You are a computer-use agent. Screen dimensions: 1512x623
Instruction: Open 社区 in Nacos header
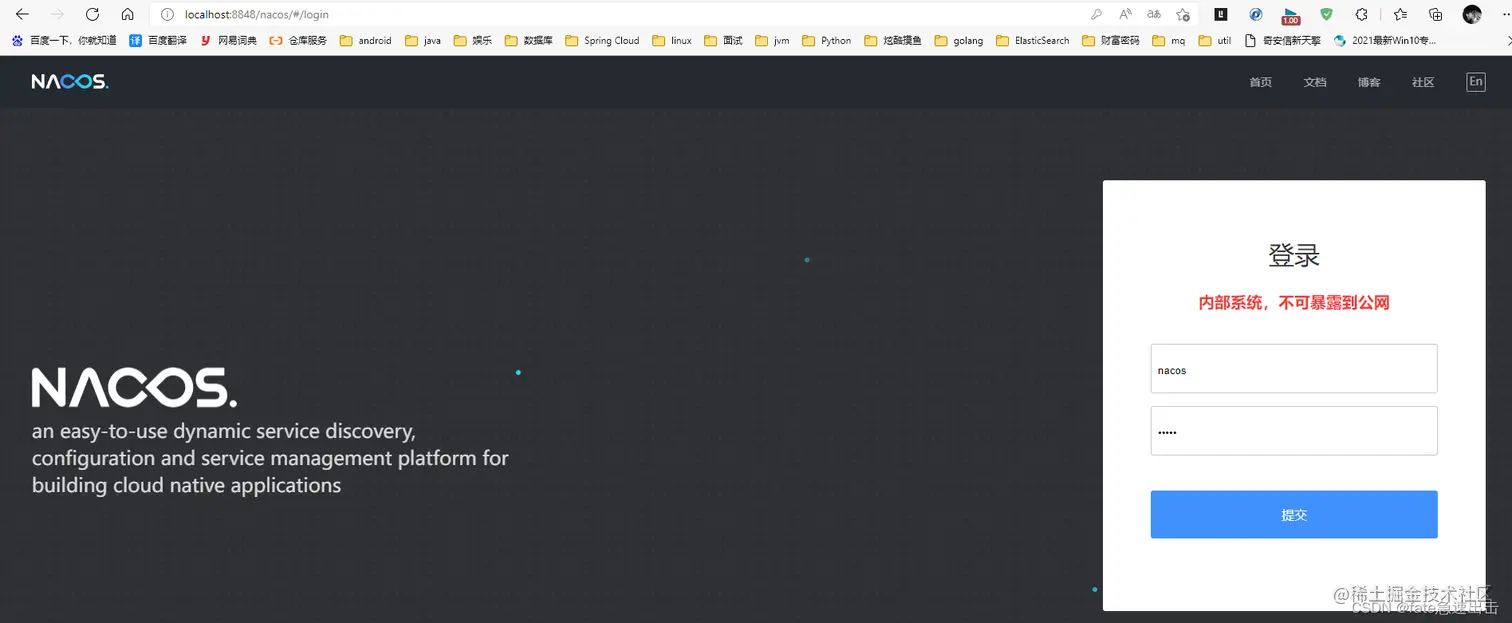(1423, 82)
